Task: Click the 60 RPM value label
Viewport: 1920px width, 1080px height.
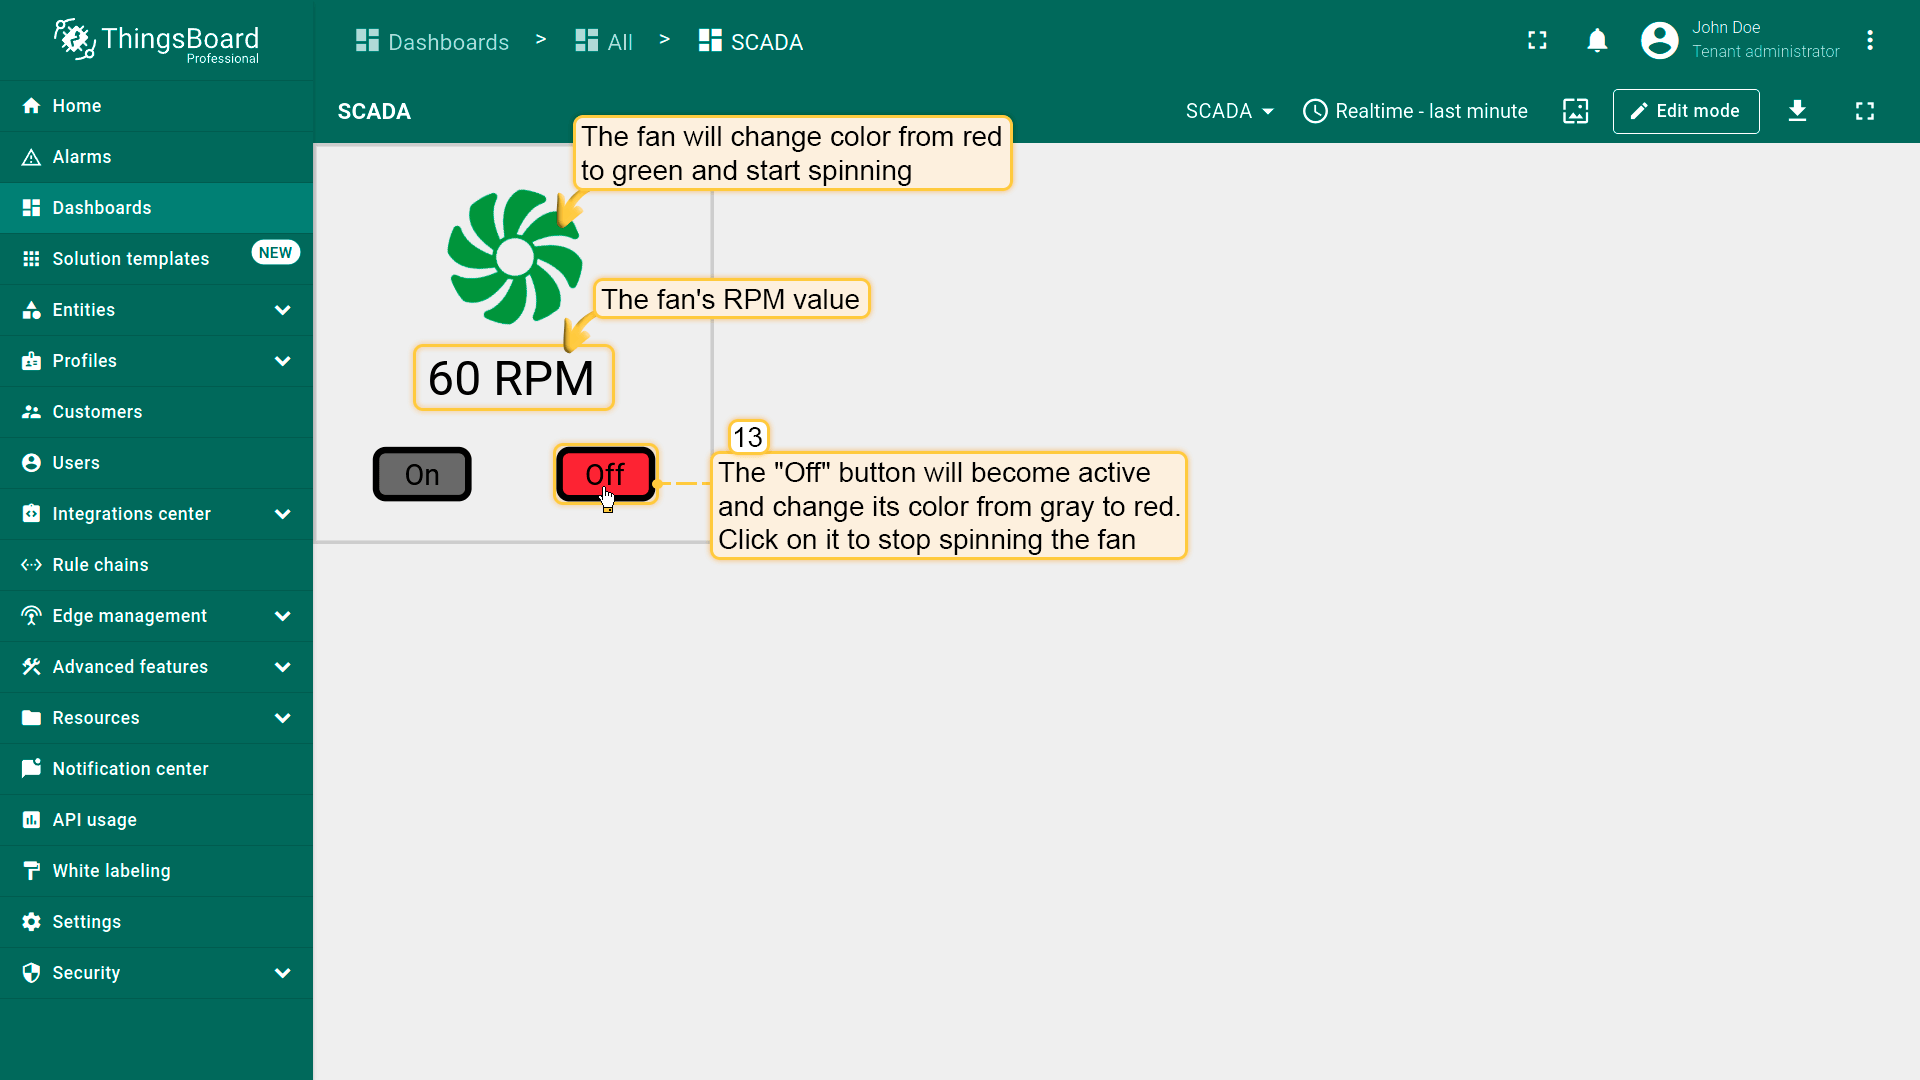Action: (512, 379)
